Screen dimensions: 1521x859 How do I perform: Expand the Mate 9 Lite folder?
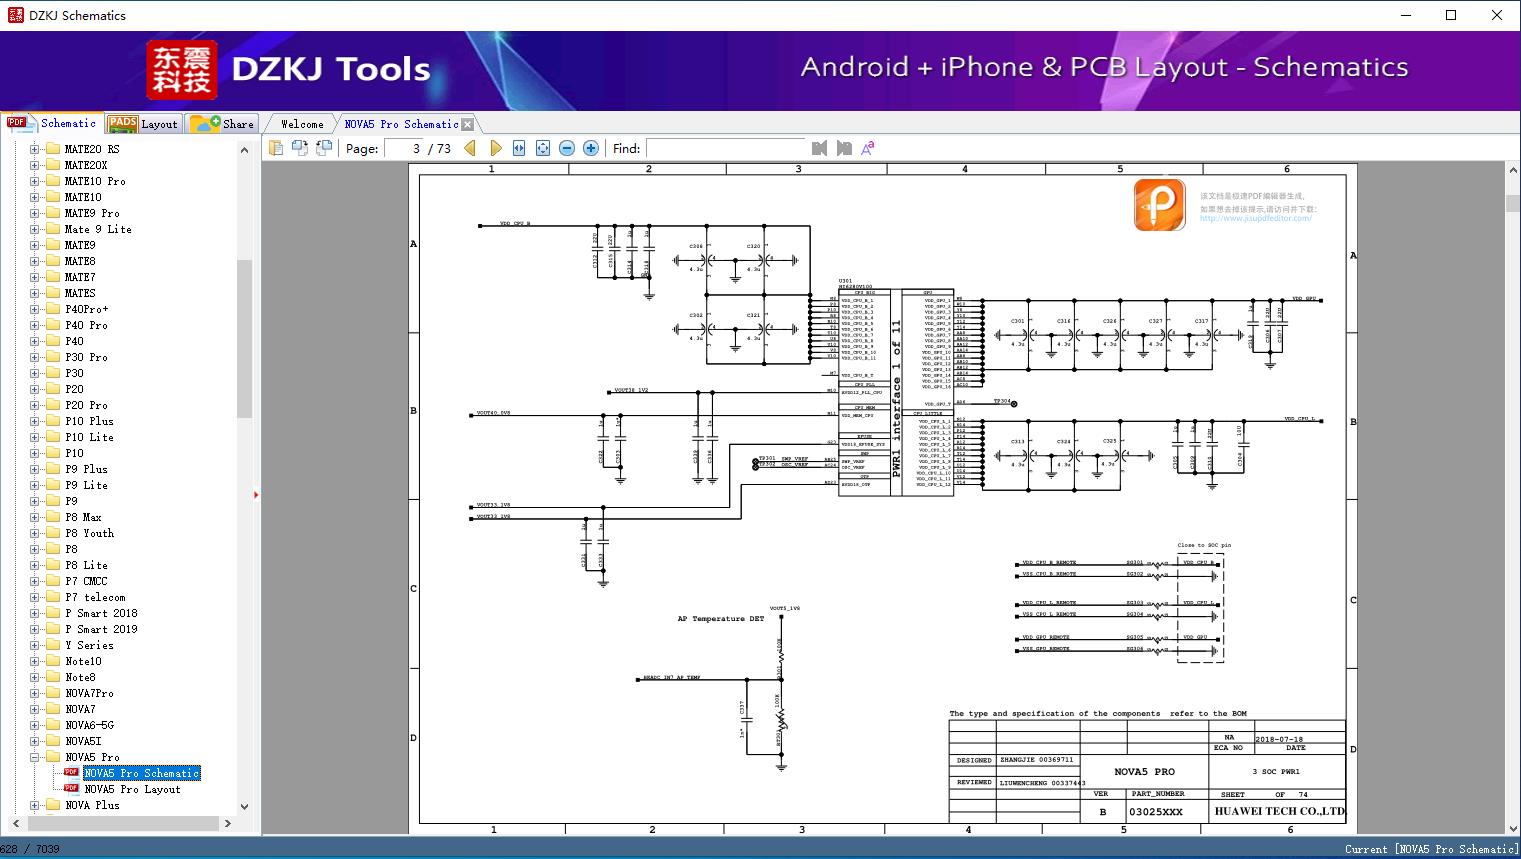35,229
